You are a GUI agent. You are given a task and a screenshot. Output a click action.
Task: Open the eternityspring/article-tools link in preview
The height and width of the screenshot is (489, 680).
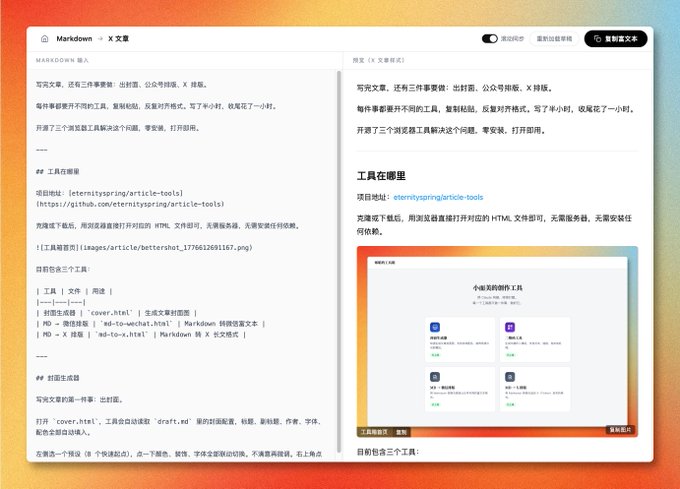pyautogui.click(x=438, y=197)
